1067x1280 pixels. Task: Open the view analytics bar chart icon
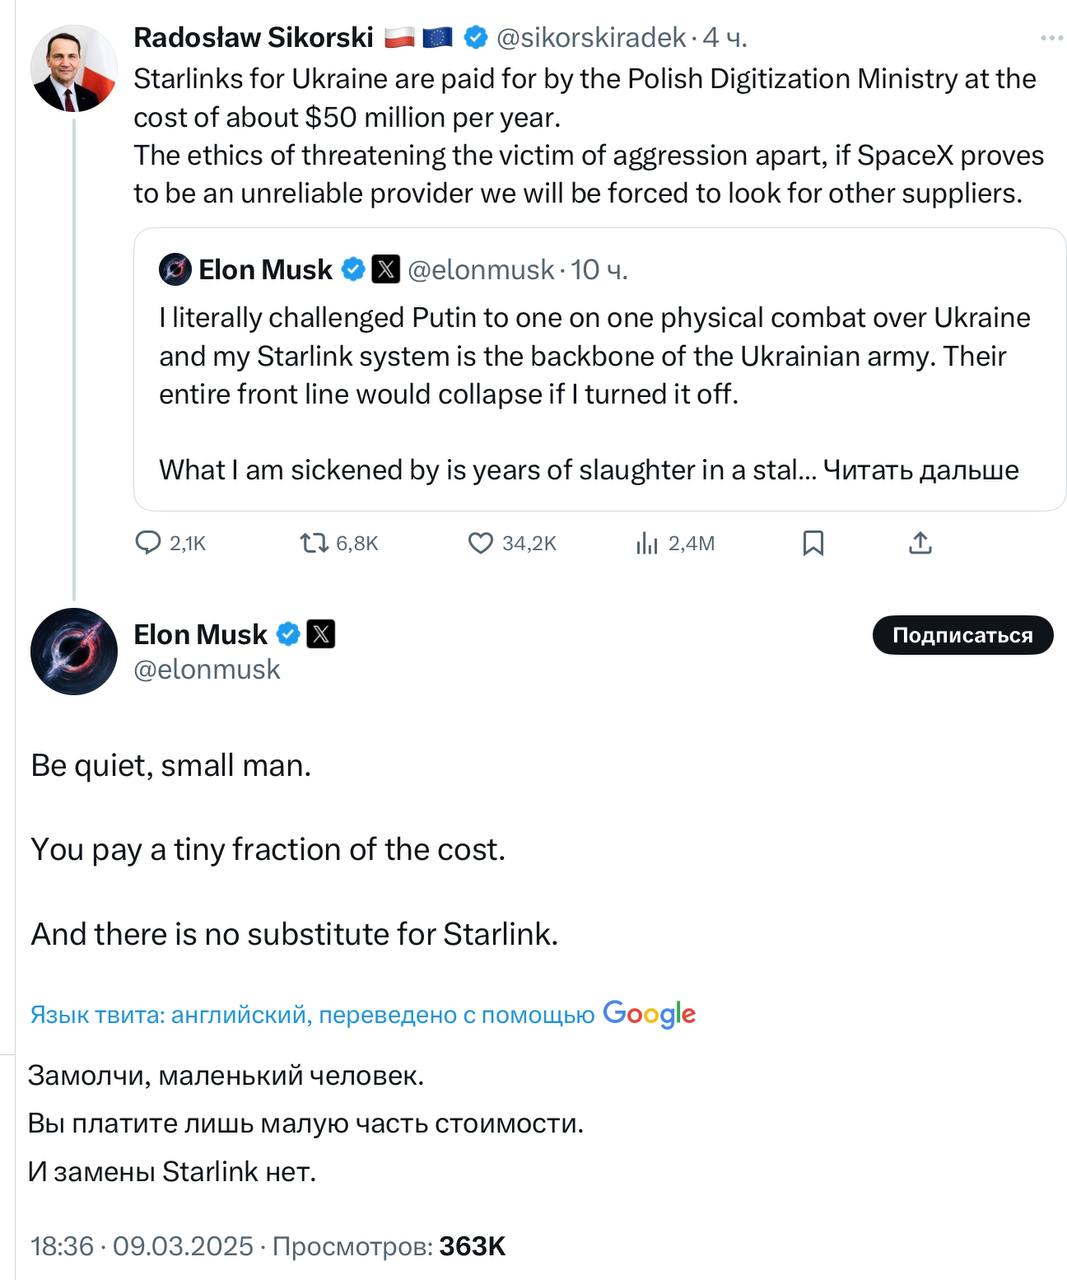point(647,543)
